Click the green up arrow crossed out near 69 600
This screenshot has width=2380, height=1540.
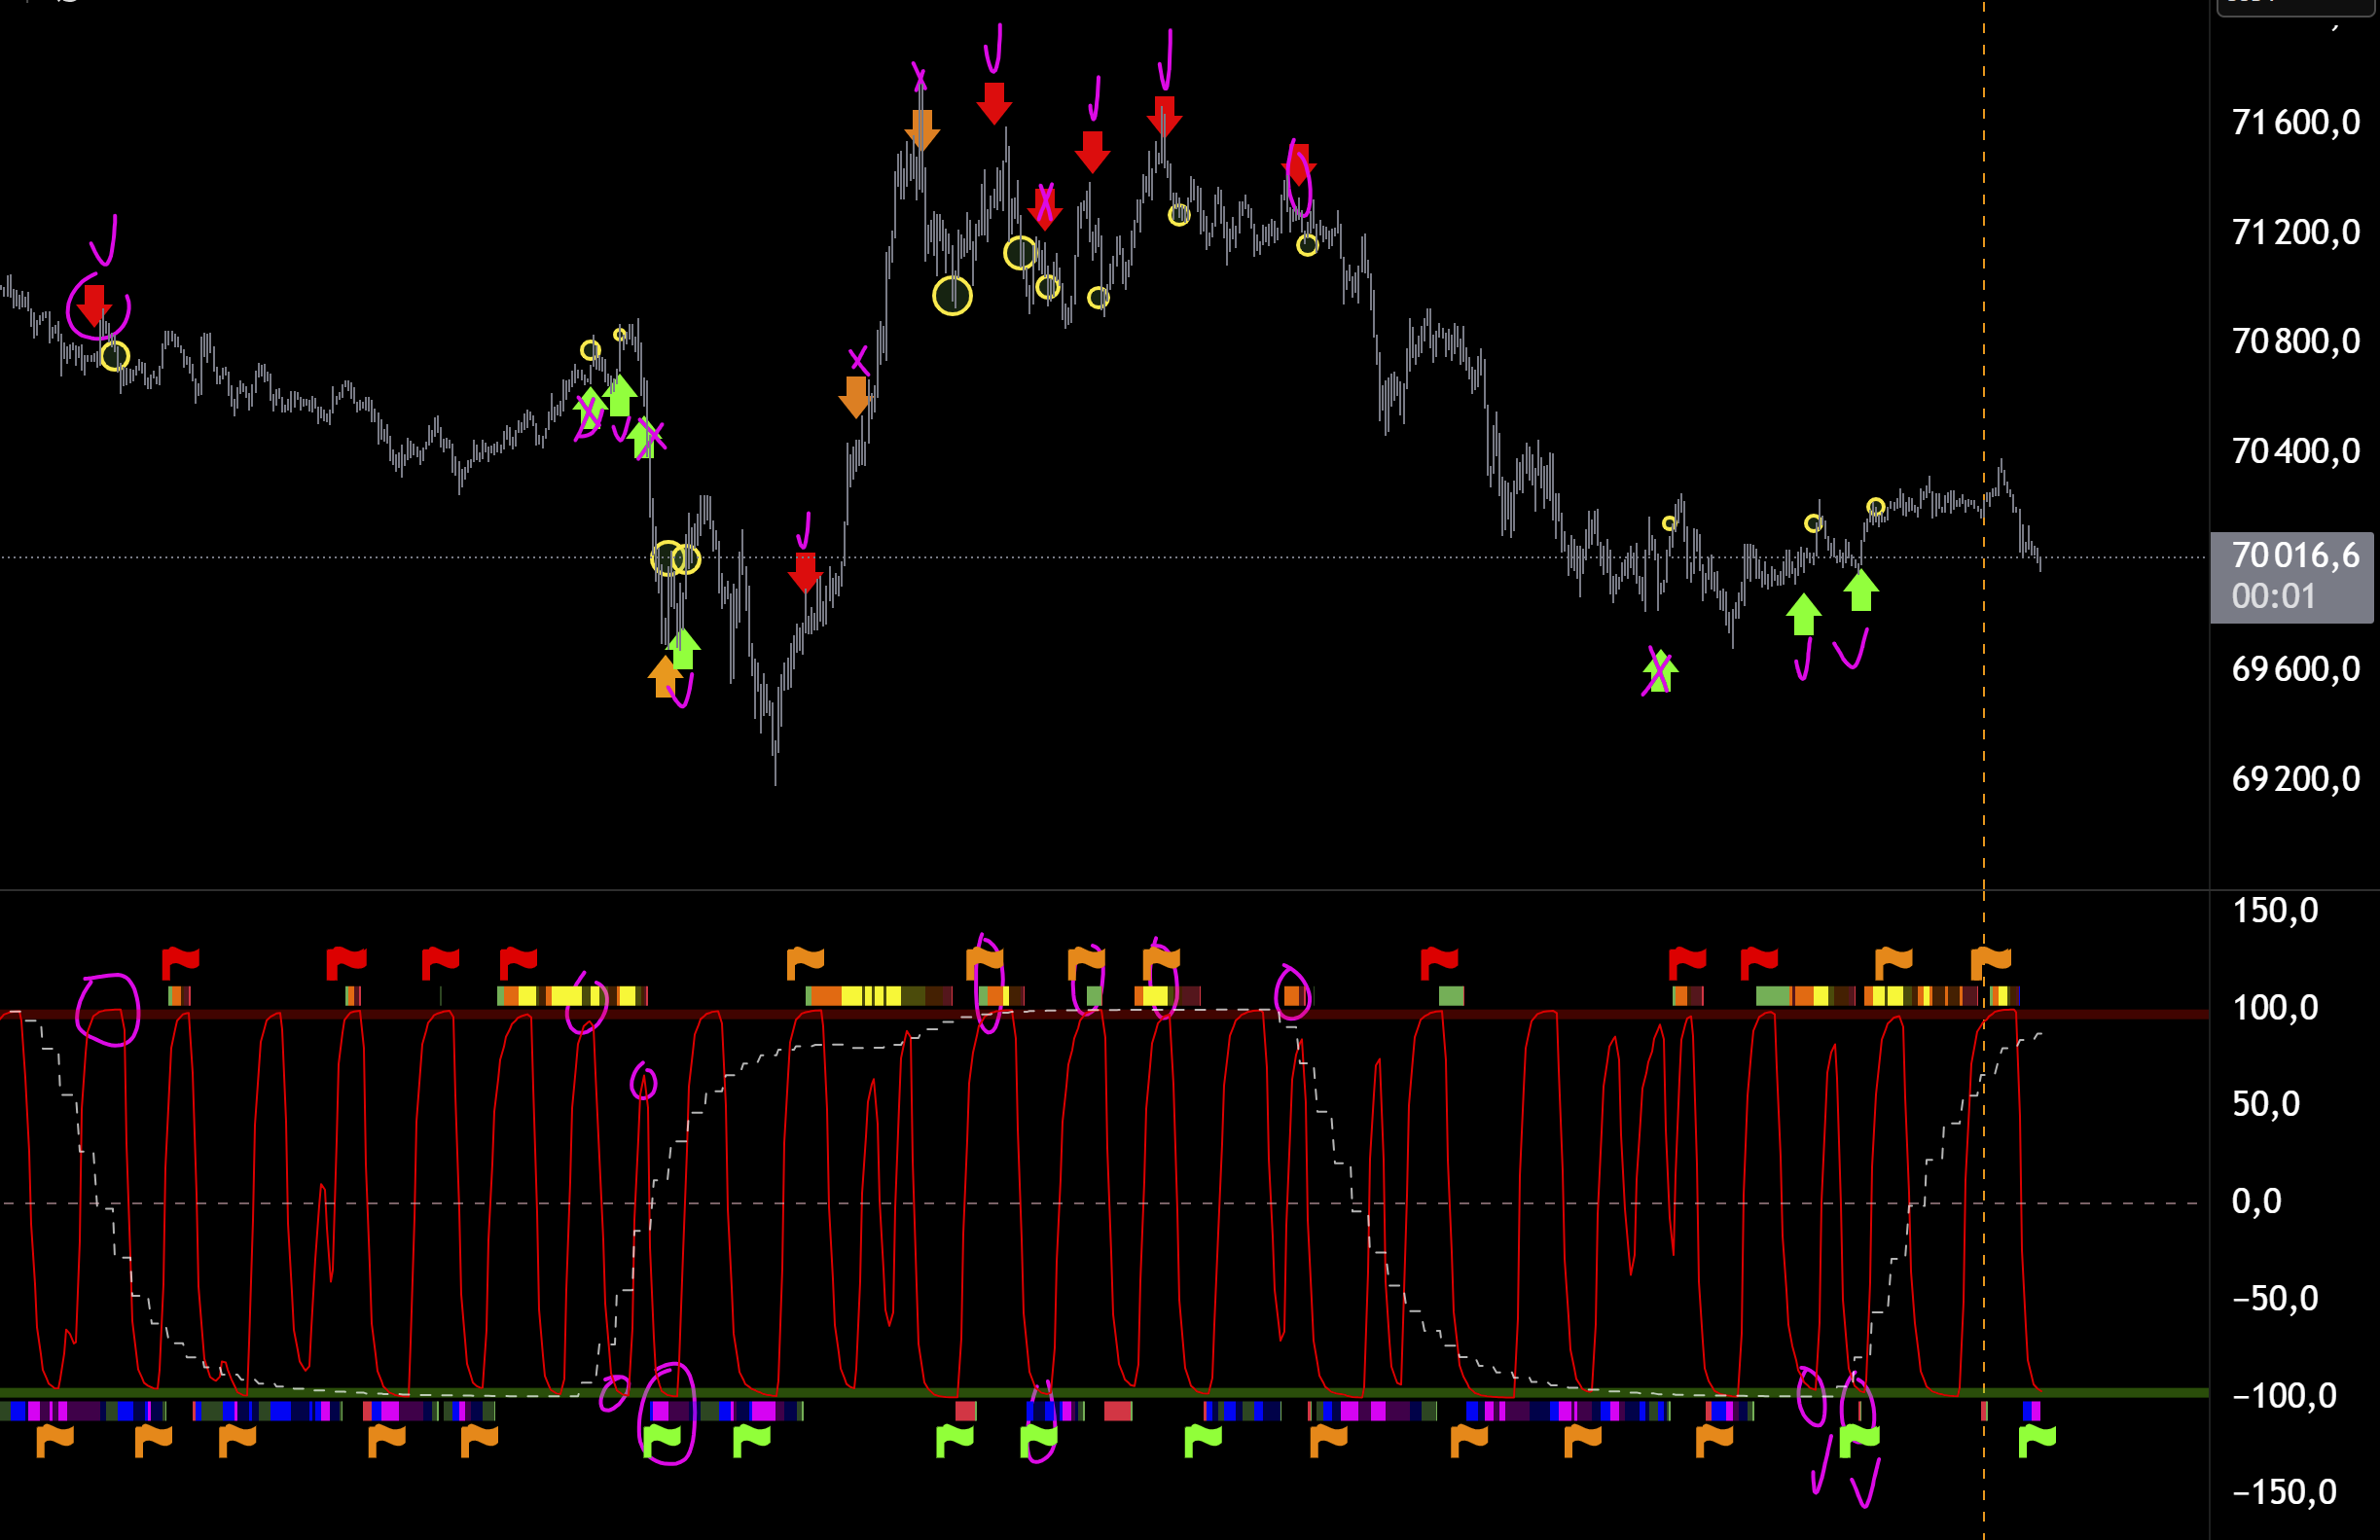click(x=1660, y=671)
